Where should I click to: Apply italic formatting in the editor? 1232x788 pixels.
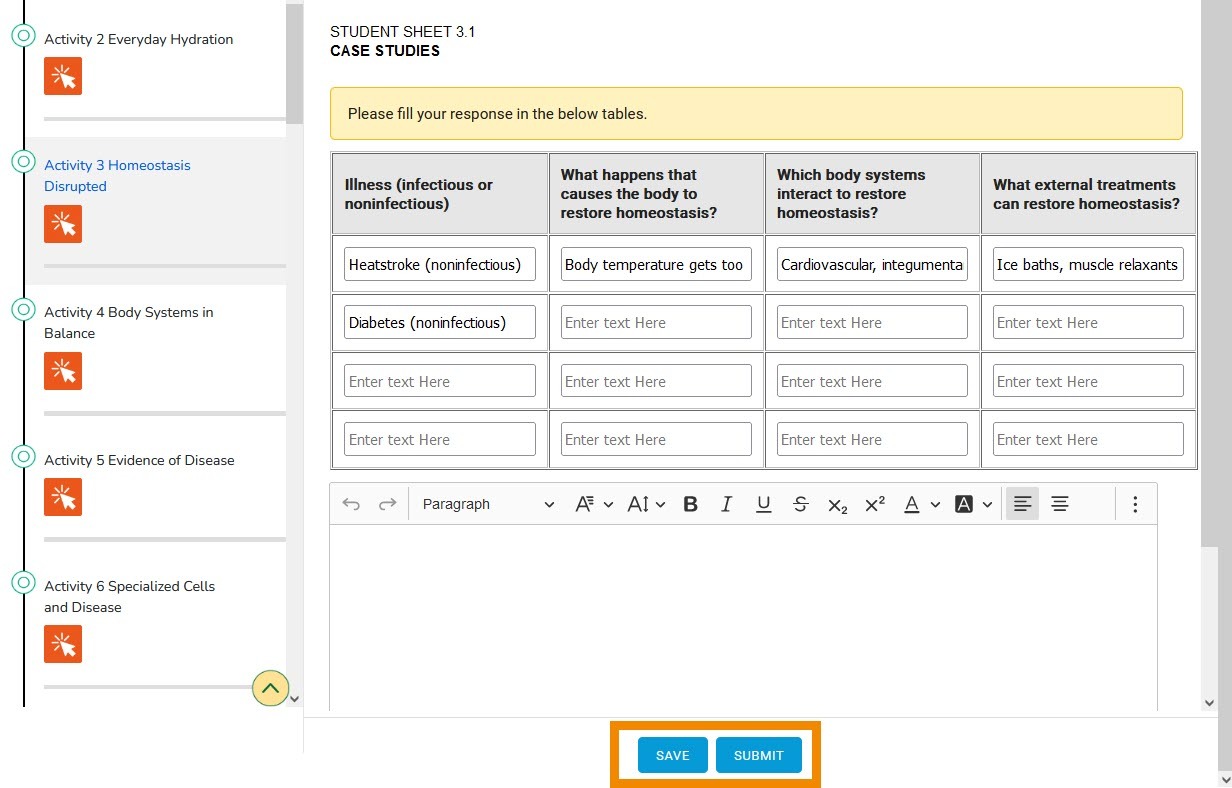pyautogui.click(x=727, y=504)
